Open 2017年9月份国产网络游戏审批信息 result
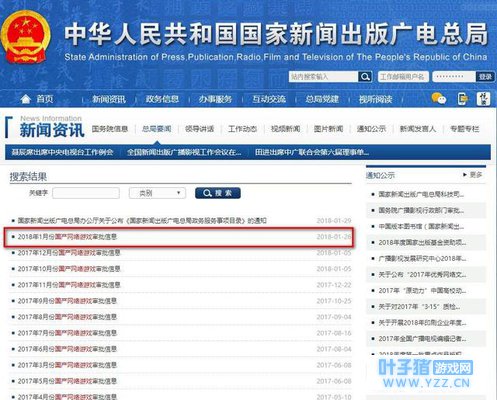The image size is (497, 400). [67, 301]
